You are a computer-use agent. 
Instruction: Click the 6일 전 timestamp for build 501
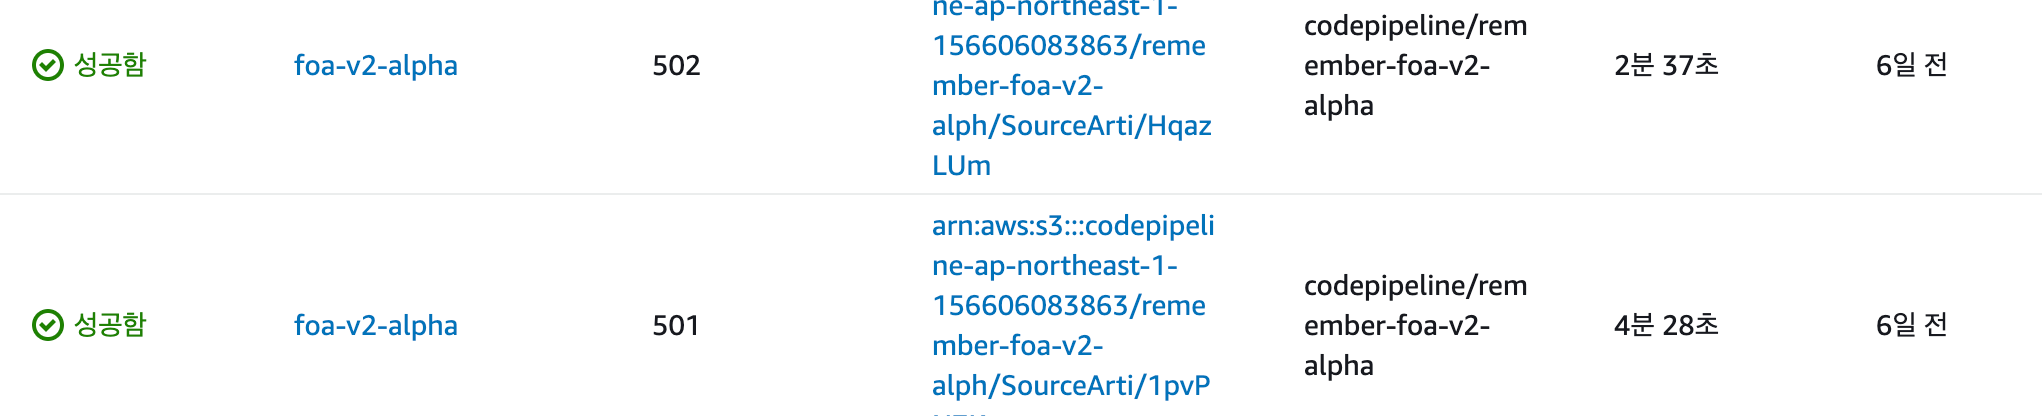point(1911,326)
